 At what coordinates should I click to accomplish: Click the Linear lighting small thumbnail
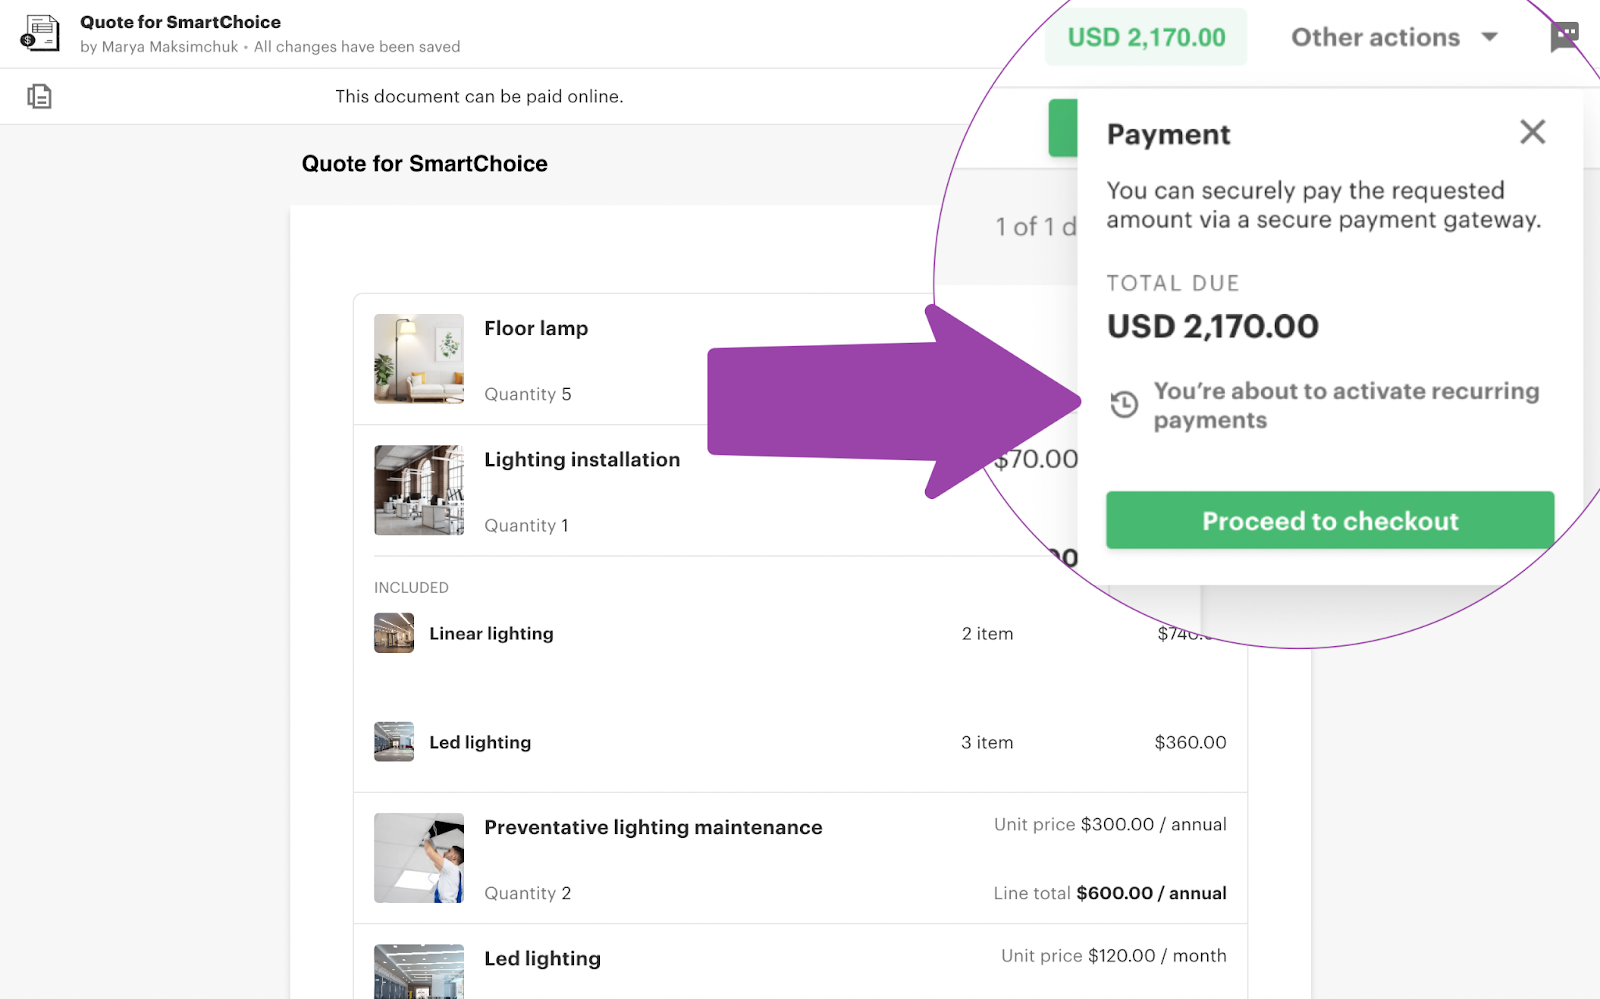coord(394,633)
